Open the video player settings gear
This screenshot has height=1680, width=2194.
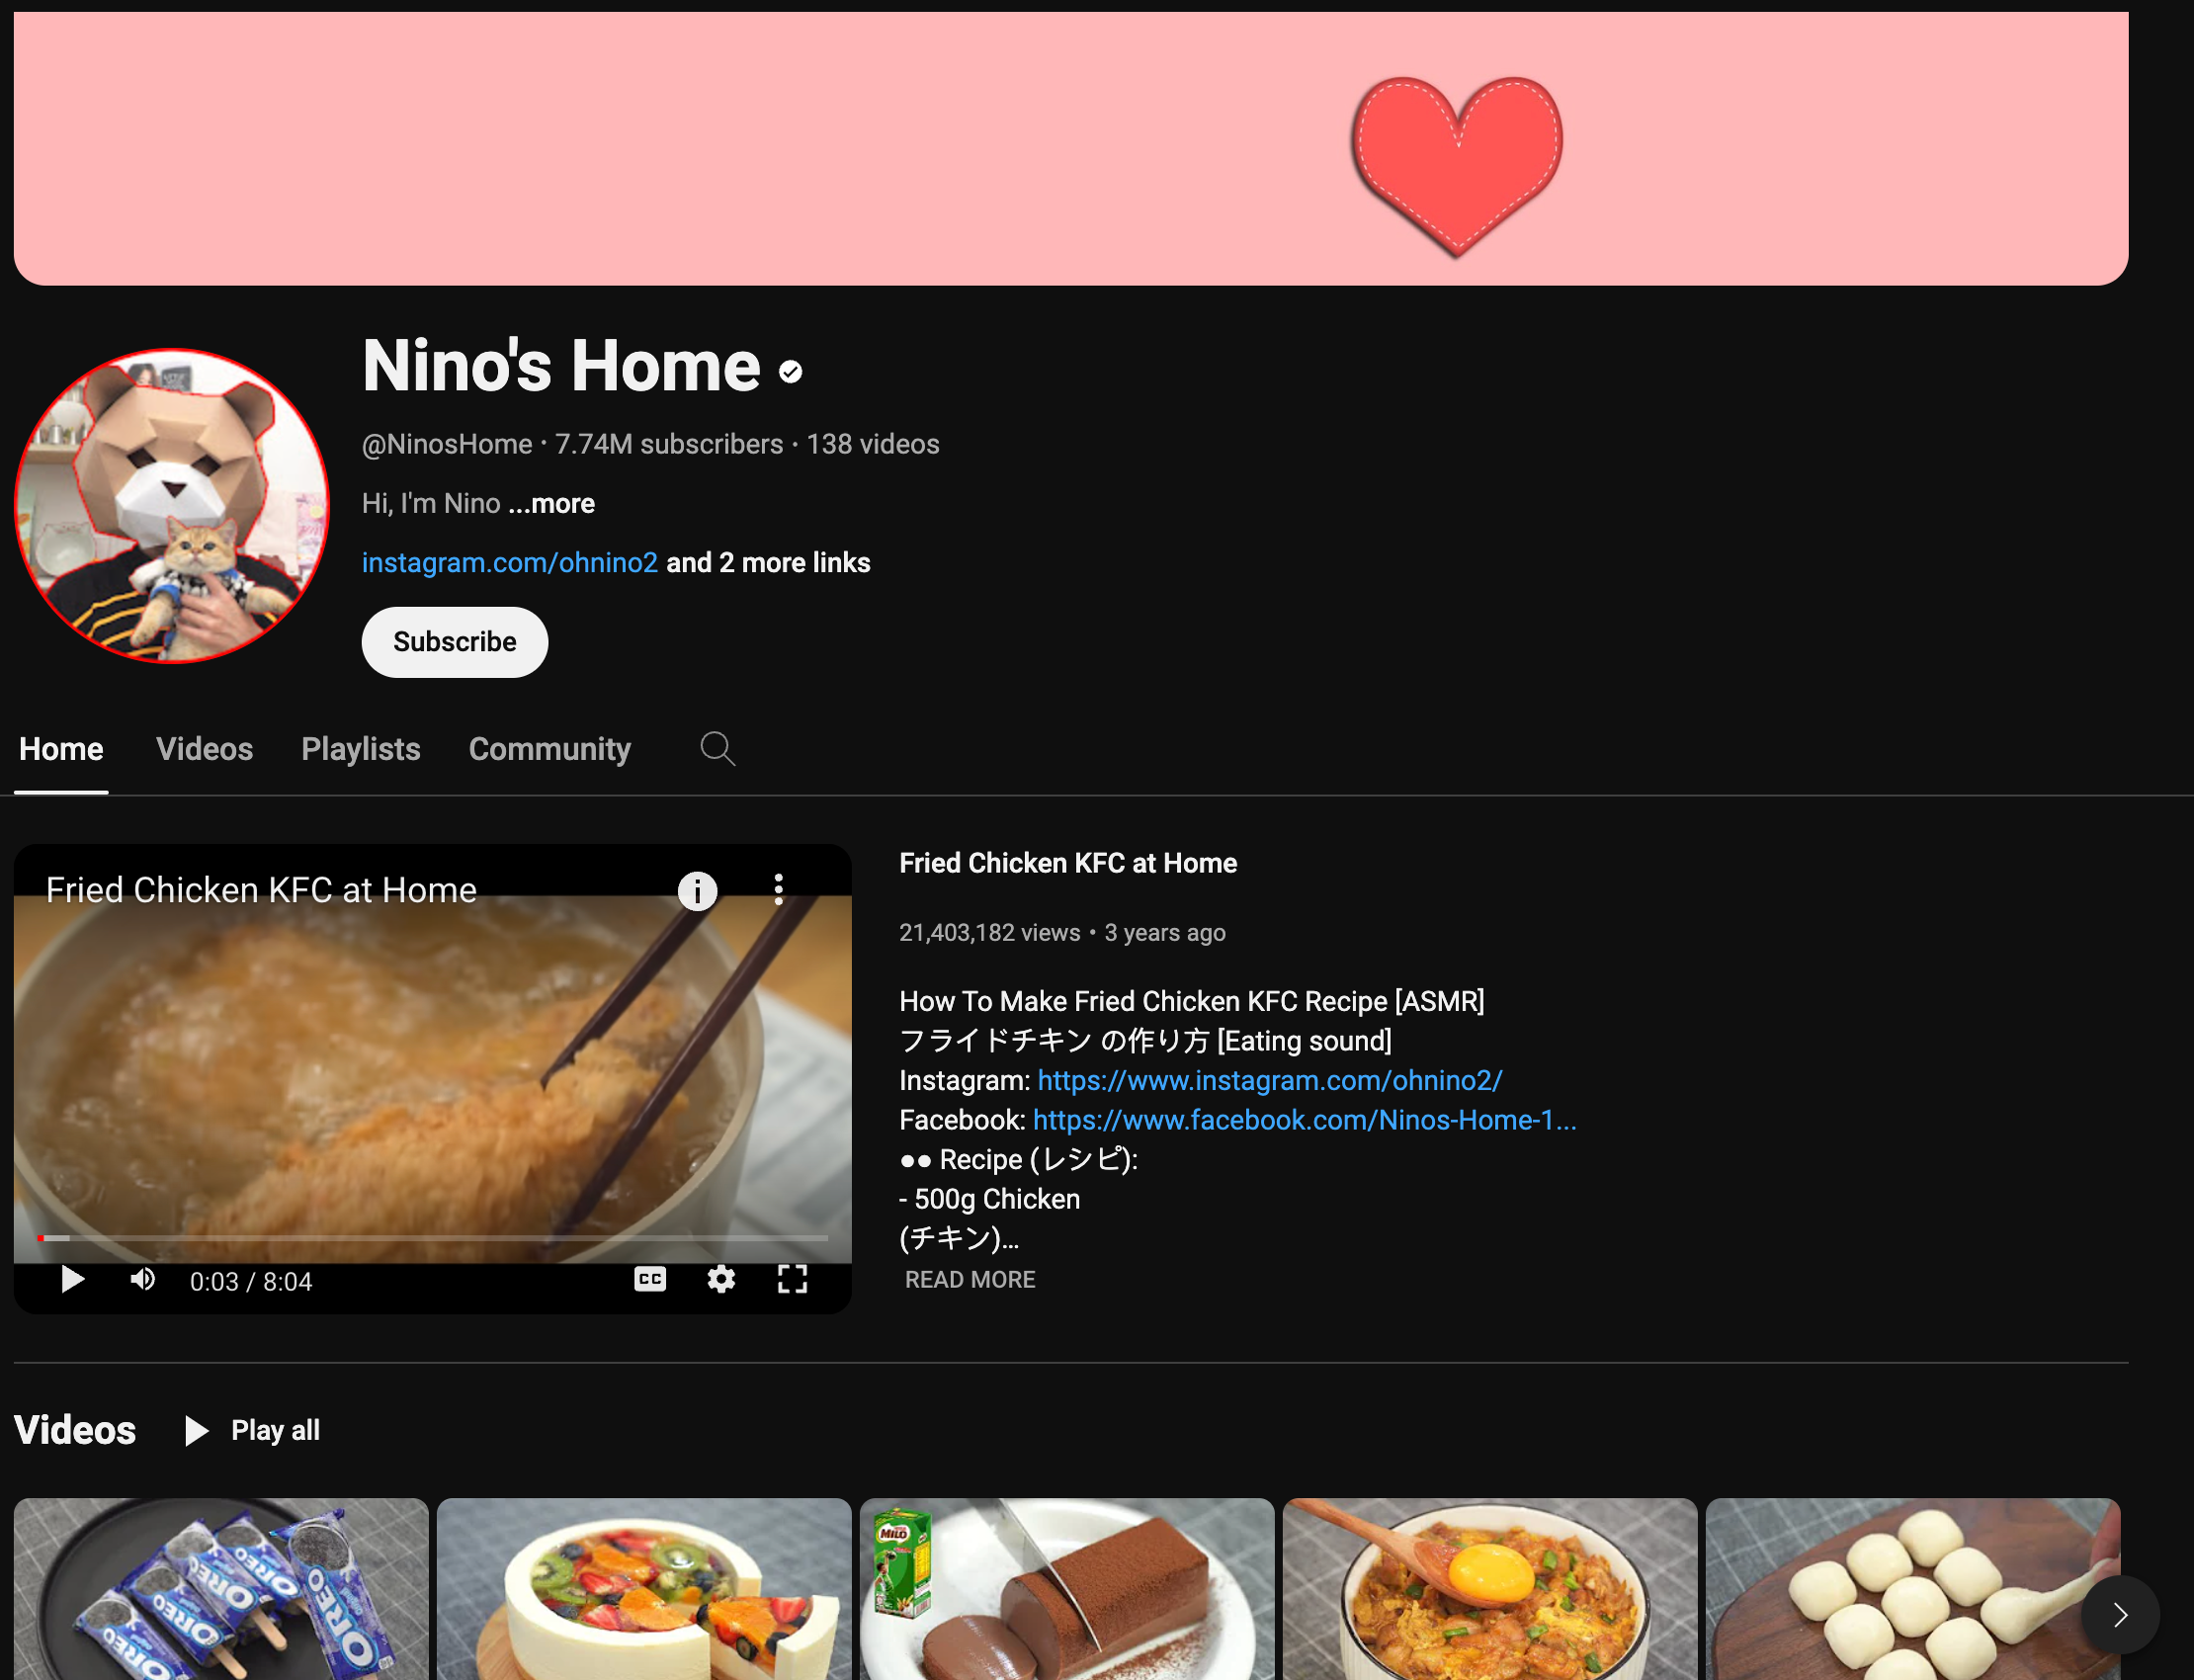[x=721, y=1280]
